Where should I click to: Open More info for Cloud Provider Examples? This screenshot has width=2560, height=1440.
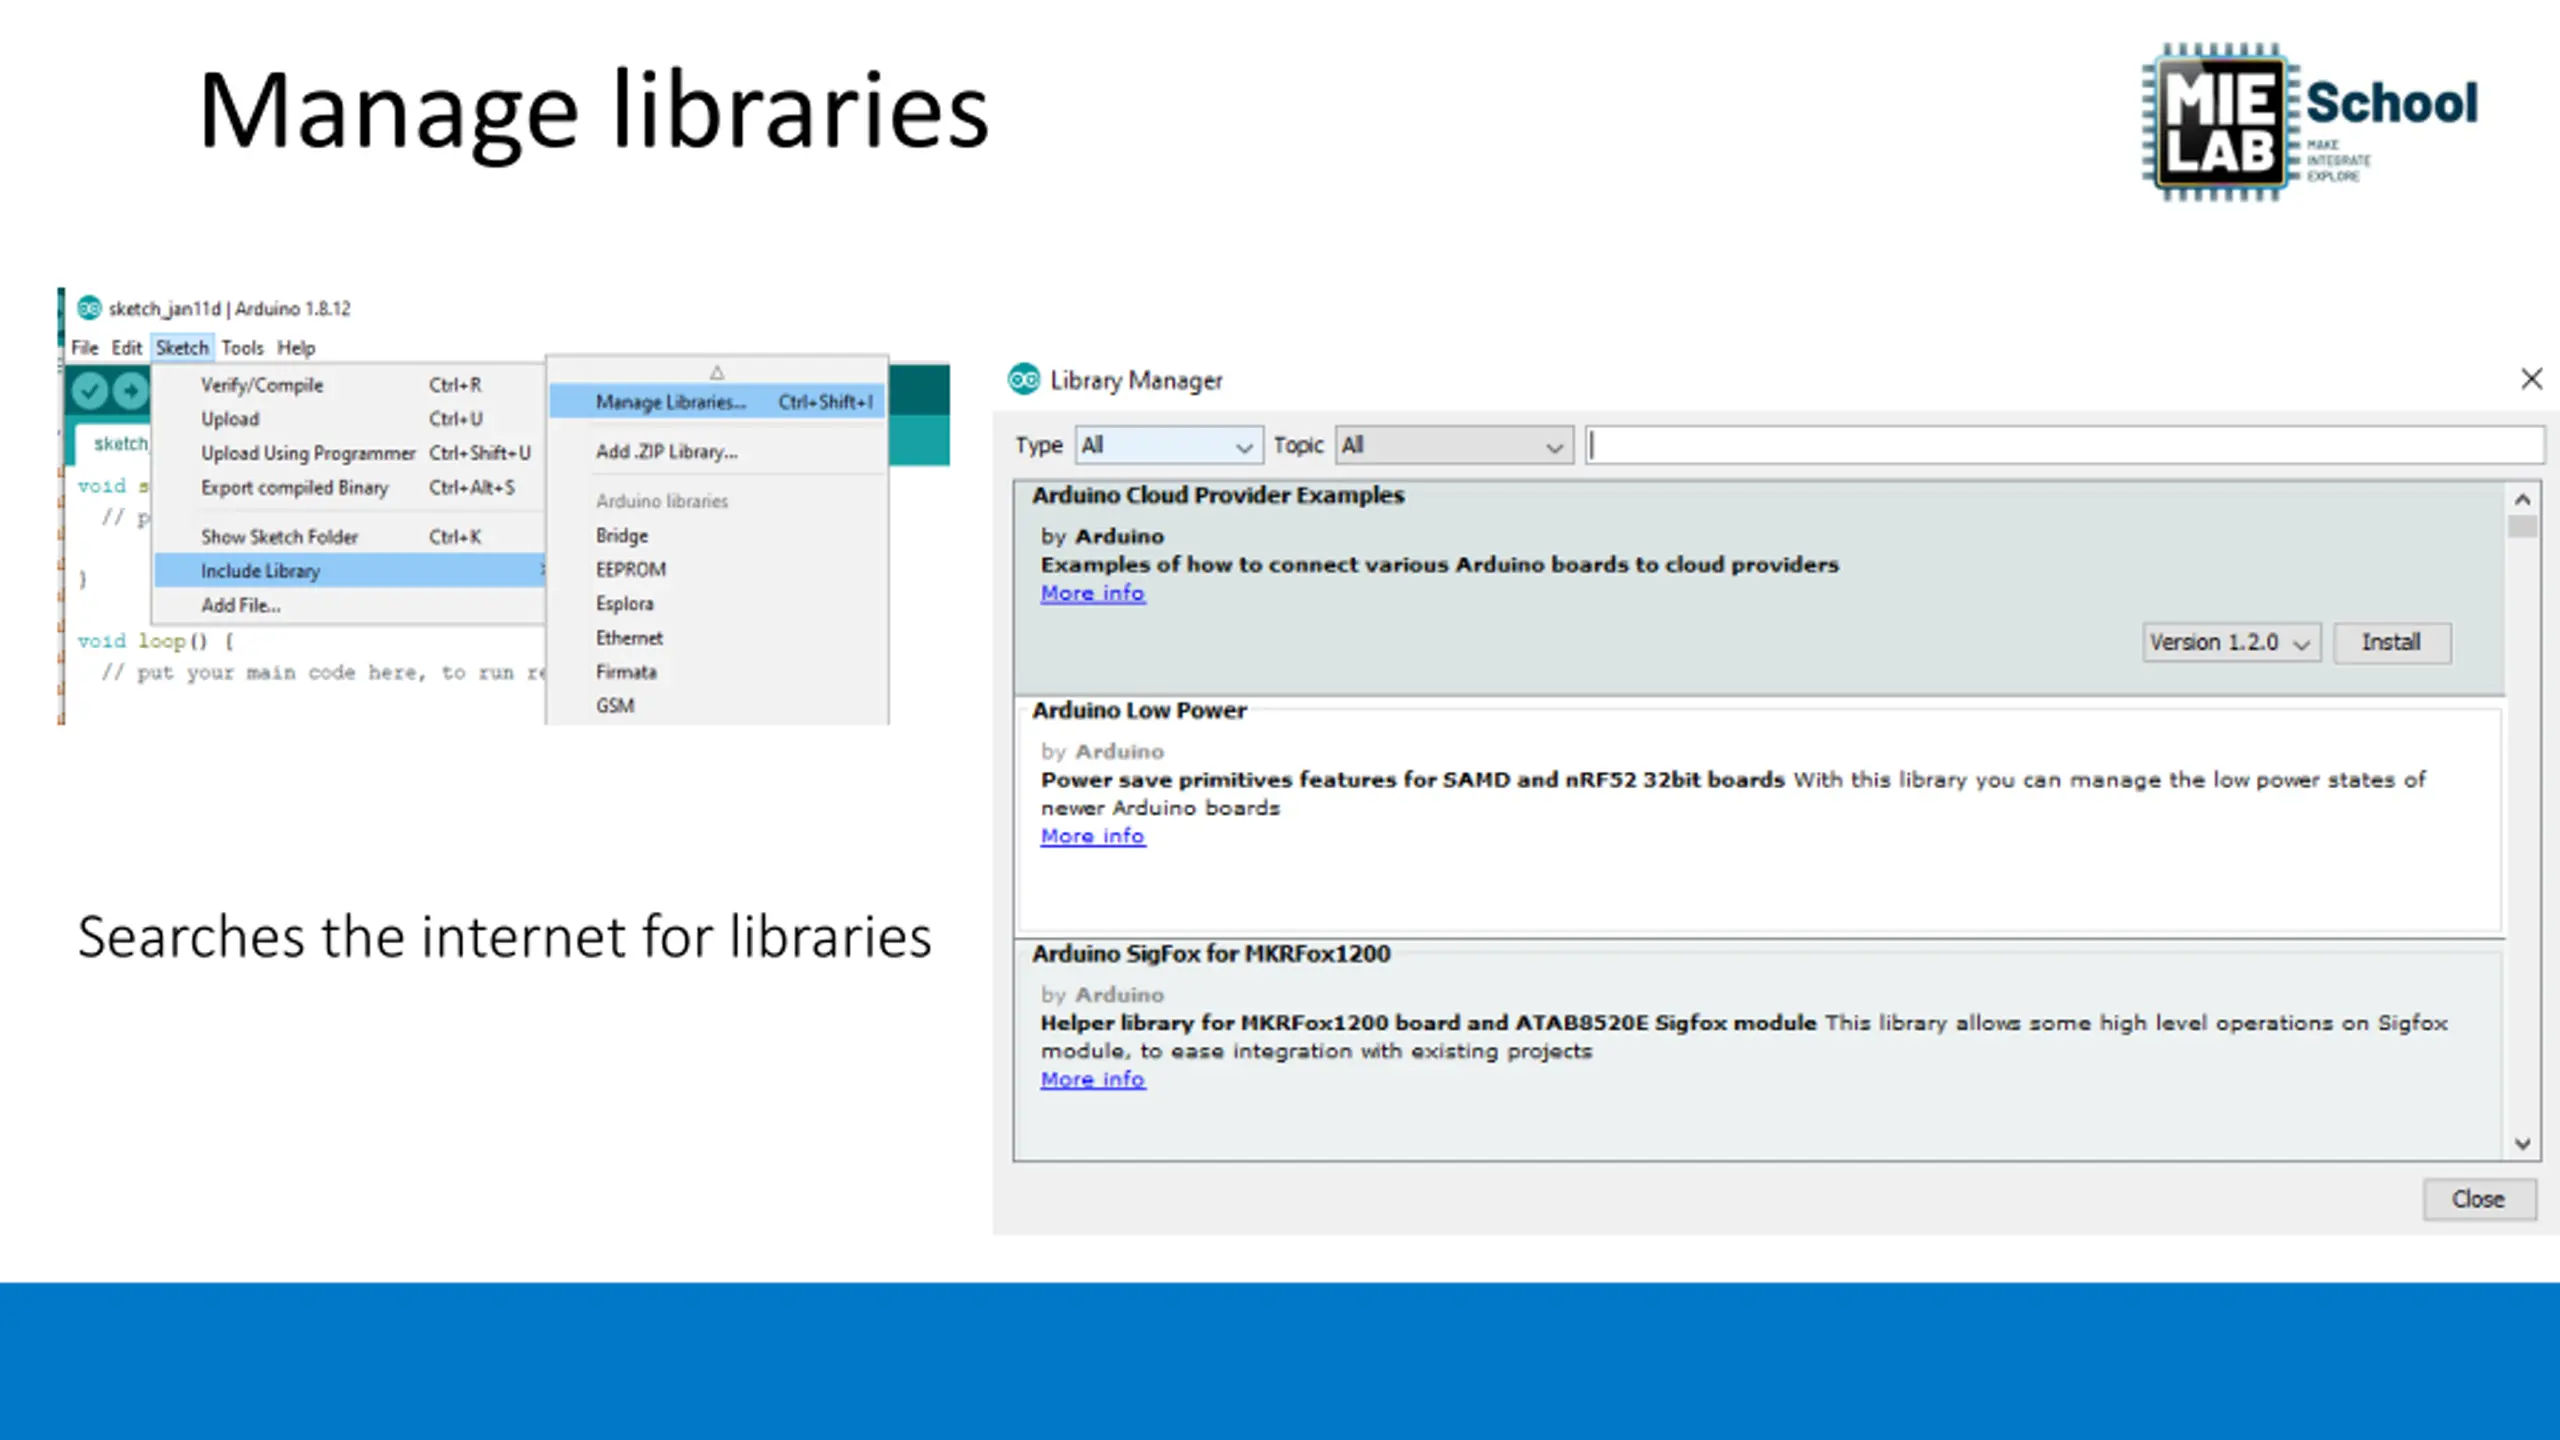[1093, 593]
